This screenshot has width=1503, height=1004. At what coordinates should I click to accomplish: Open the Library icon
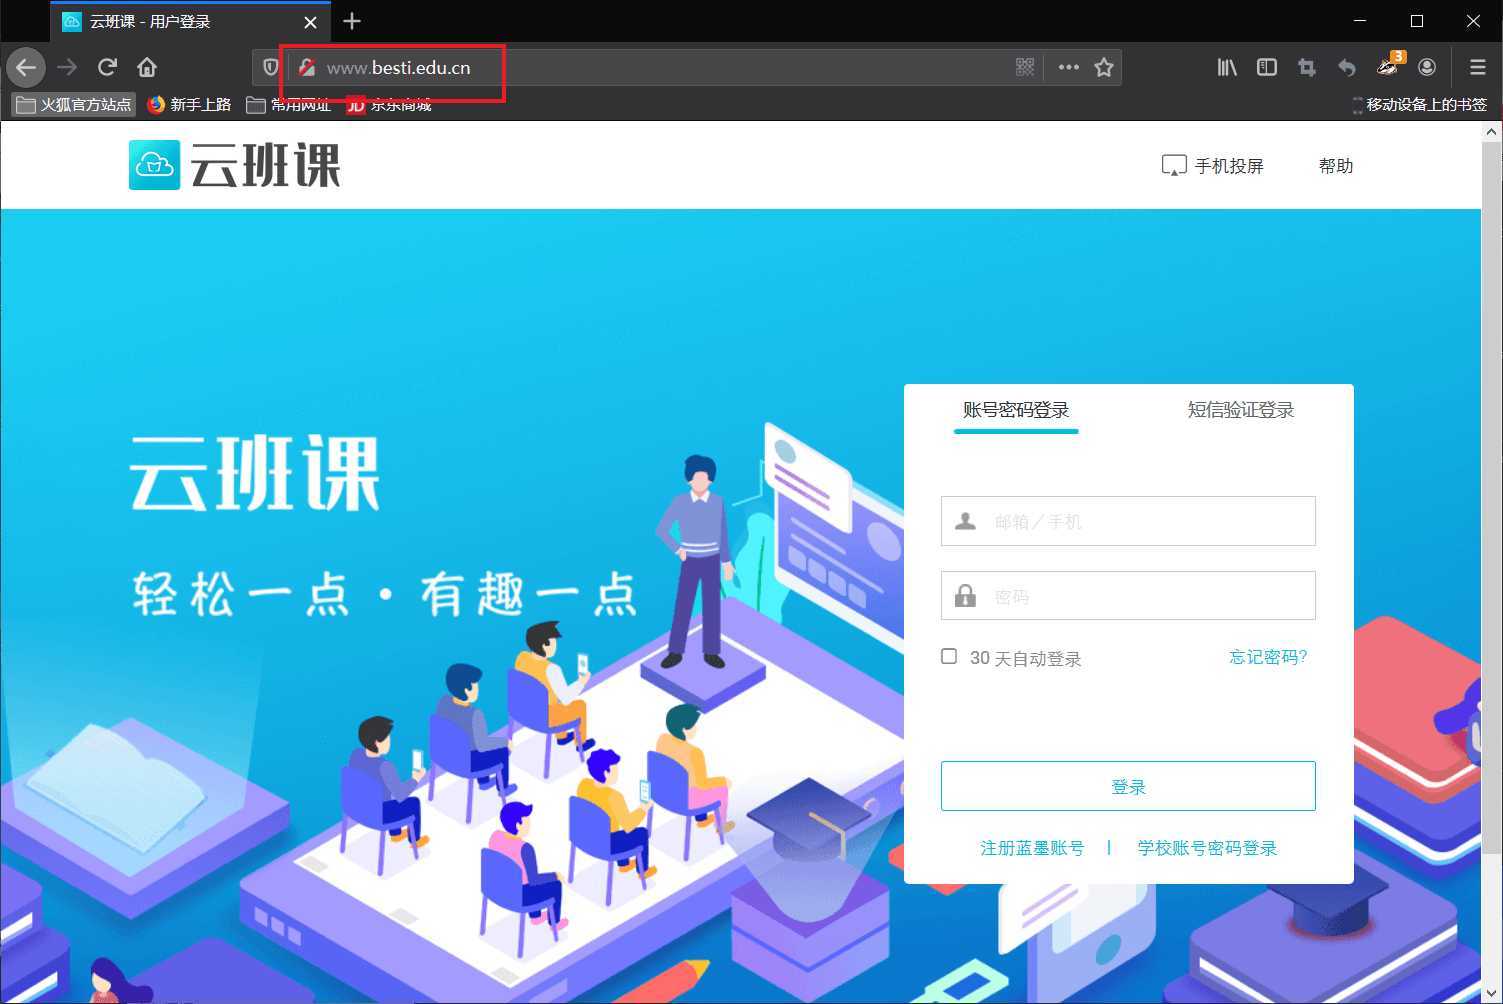(1227, 67)
